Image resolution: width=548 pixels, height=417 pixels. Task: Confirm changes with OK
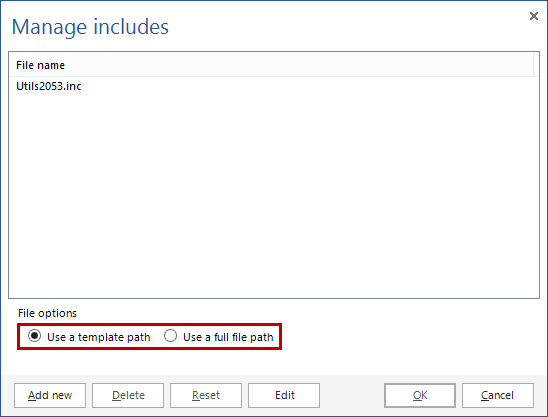click(x=420, y=395)
